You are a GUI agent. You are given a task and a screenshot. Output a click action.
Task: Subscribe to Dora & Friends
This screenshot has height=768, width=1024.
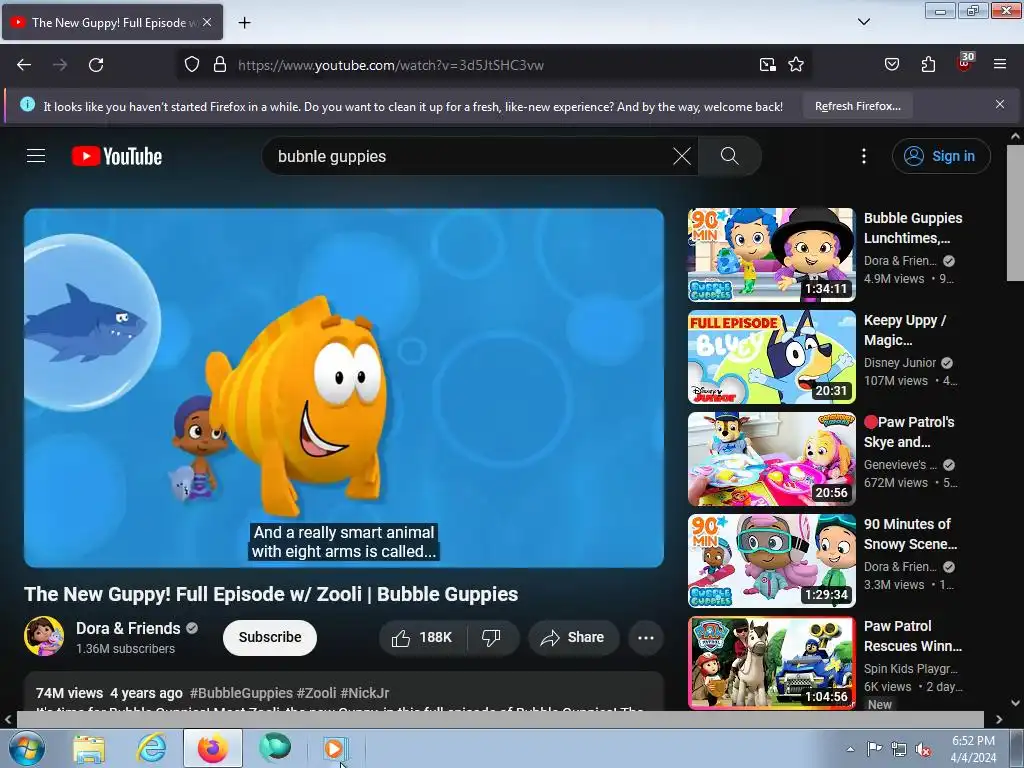tap(270, 637)
